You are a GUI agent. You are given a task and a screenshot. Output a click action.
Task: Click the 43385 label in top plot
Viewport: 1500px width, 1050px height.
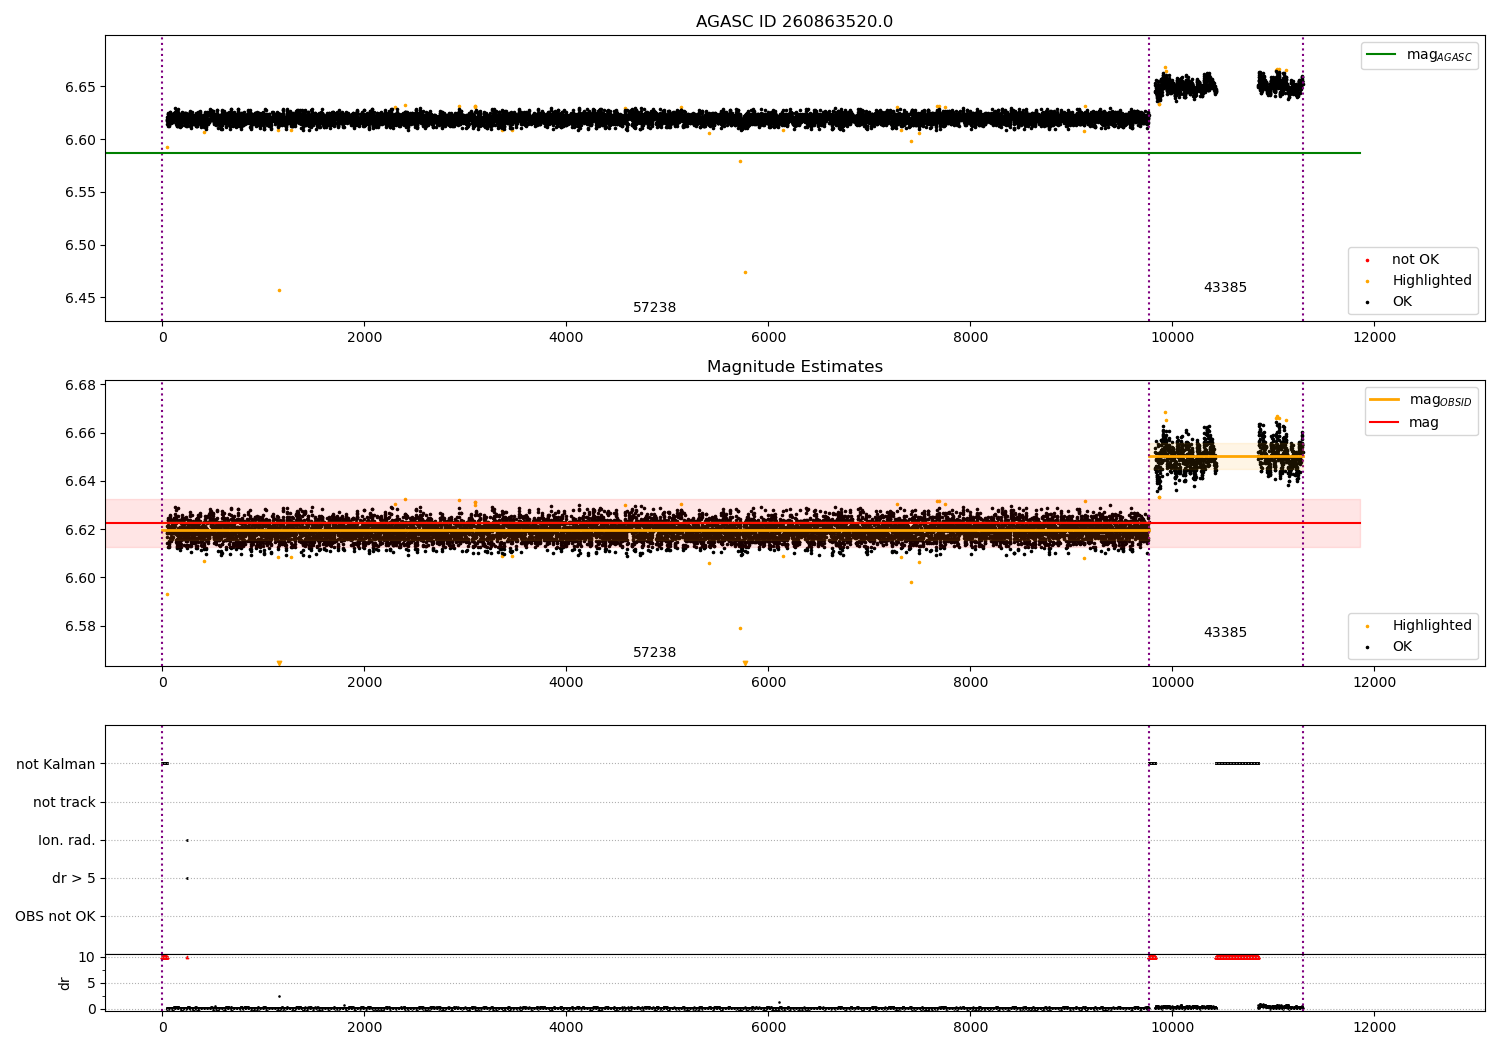pyautogui.click(x=1225, y=288)
